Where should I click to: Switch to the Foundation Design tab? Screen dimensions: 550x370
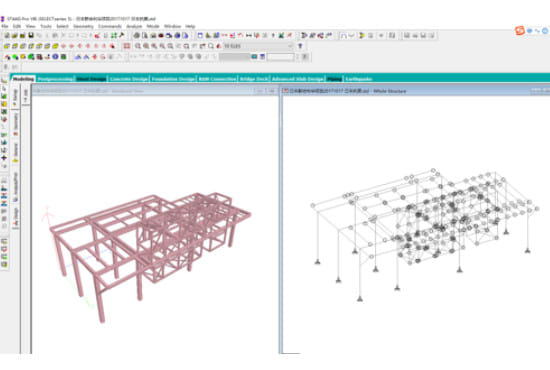pos(173,79)
